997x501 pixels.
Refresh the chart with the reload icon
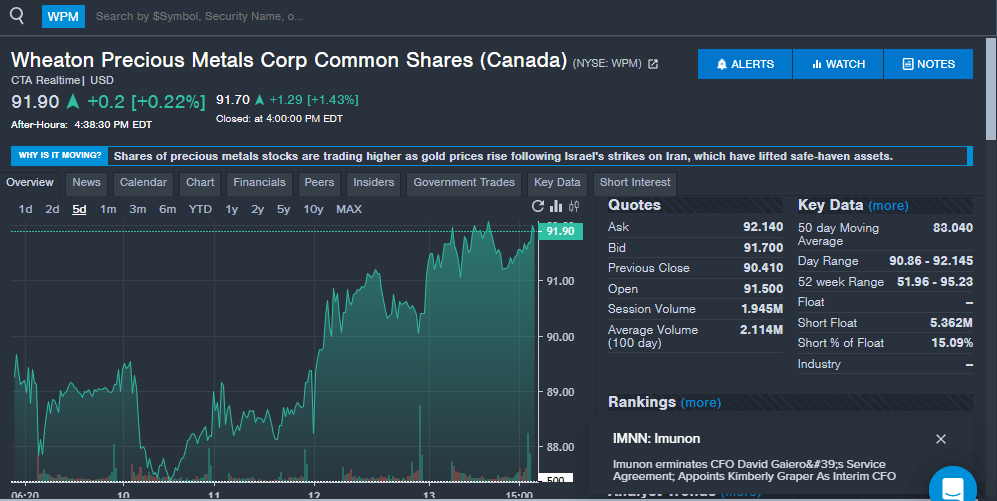coord(538,206)
